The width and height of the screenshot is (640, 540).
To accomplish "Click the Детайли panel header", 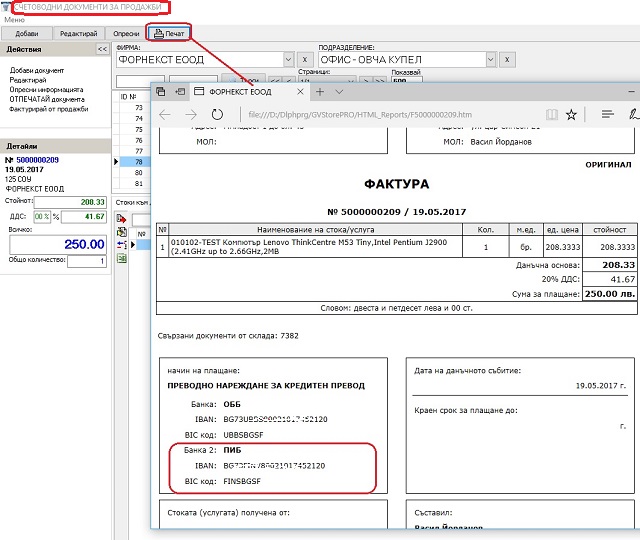I will point(56,146).
